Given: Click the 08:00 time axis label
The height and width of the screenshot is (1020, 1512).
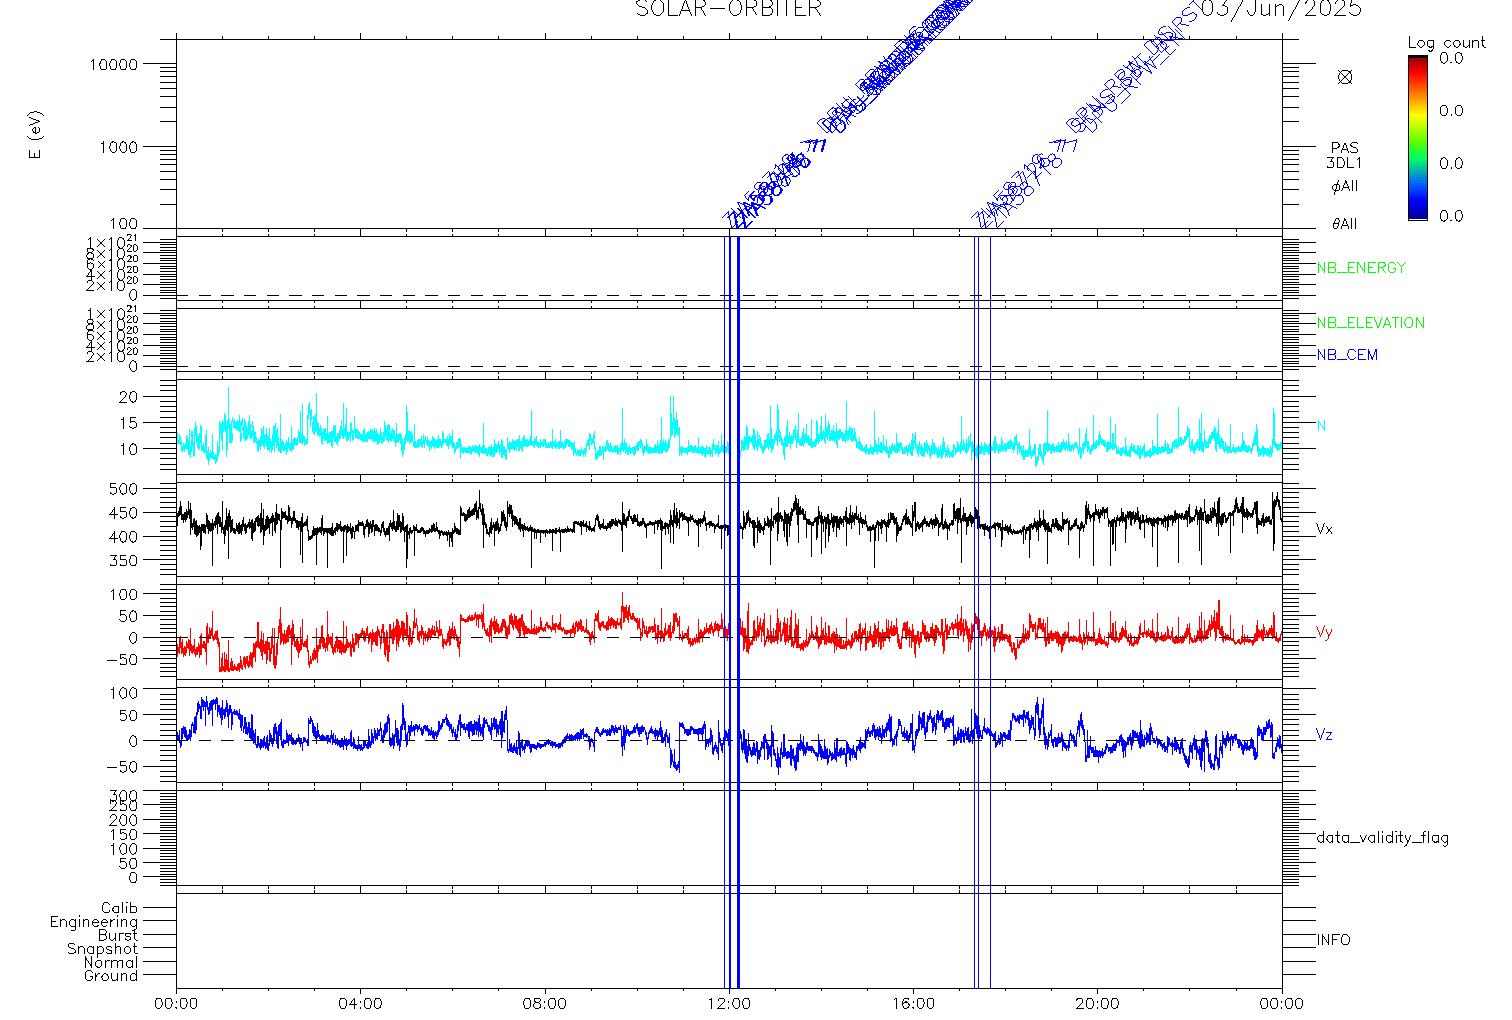Looking at the screenshot, I should (545, 1004).
